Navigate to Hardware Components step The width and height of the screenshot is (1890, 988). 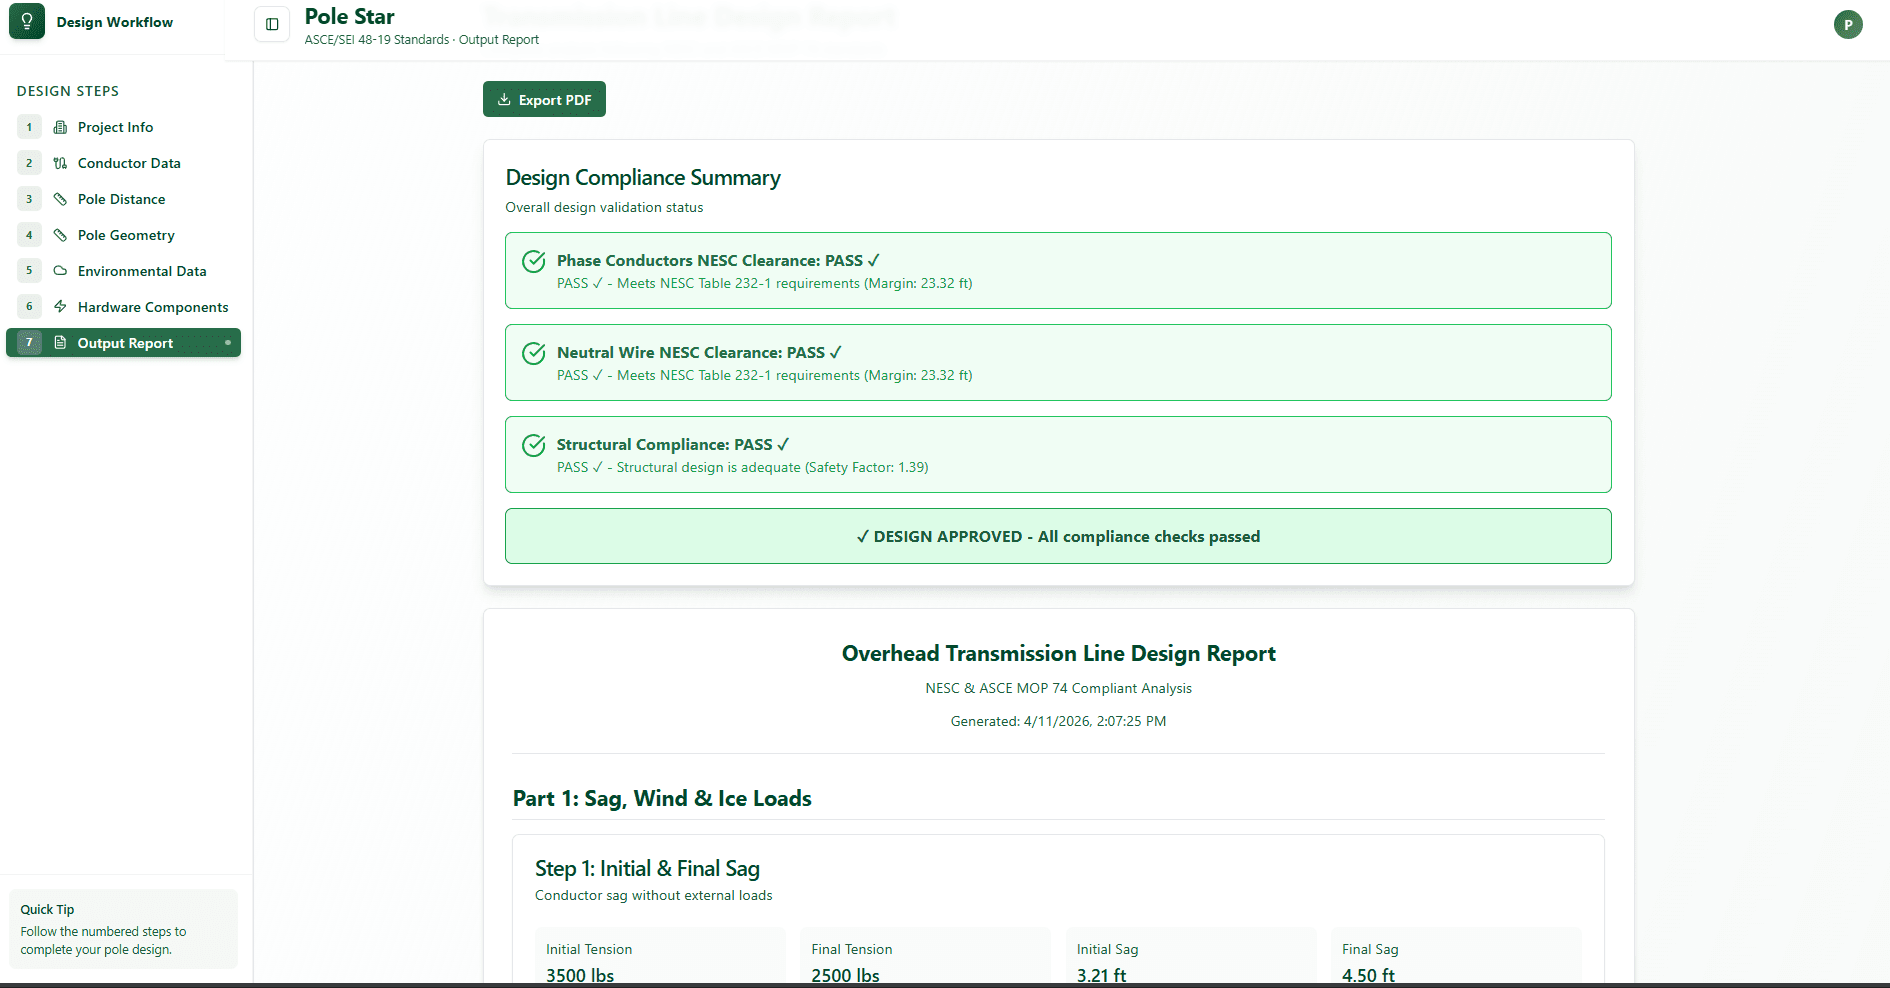[x=153, y=307]
